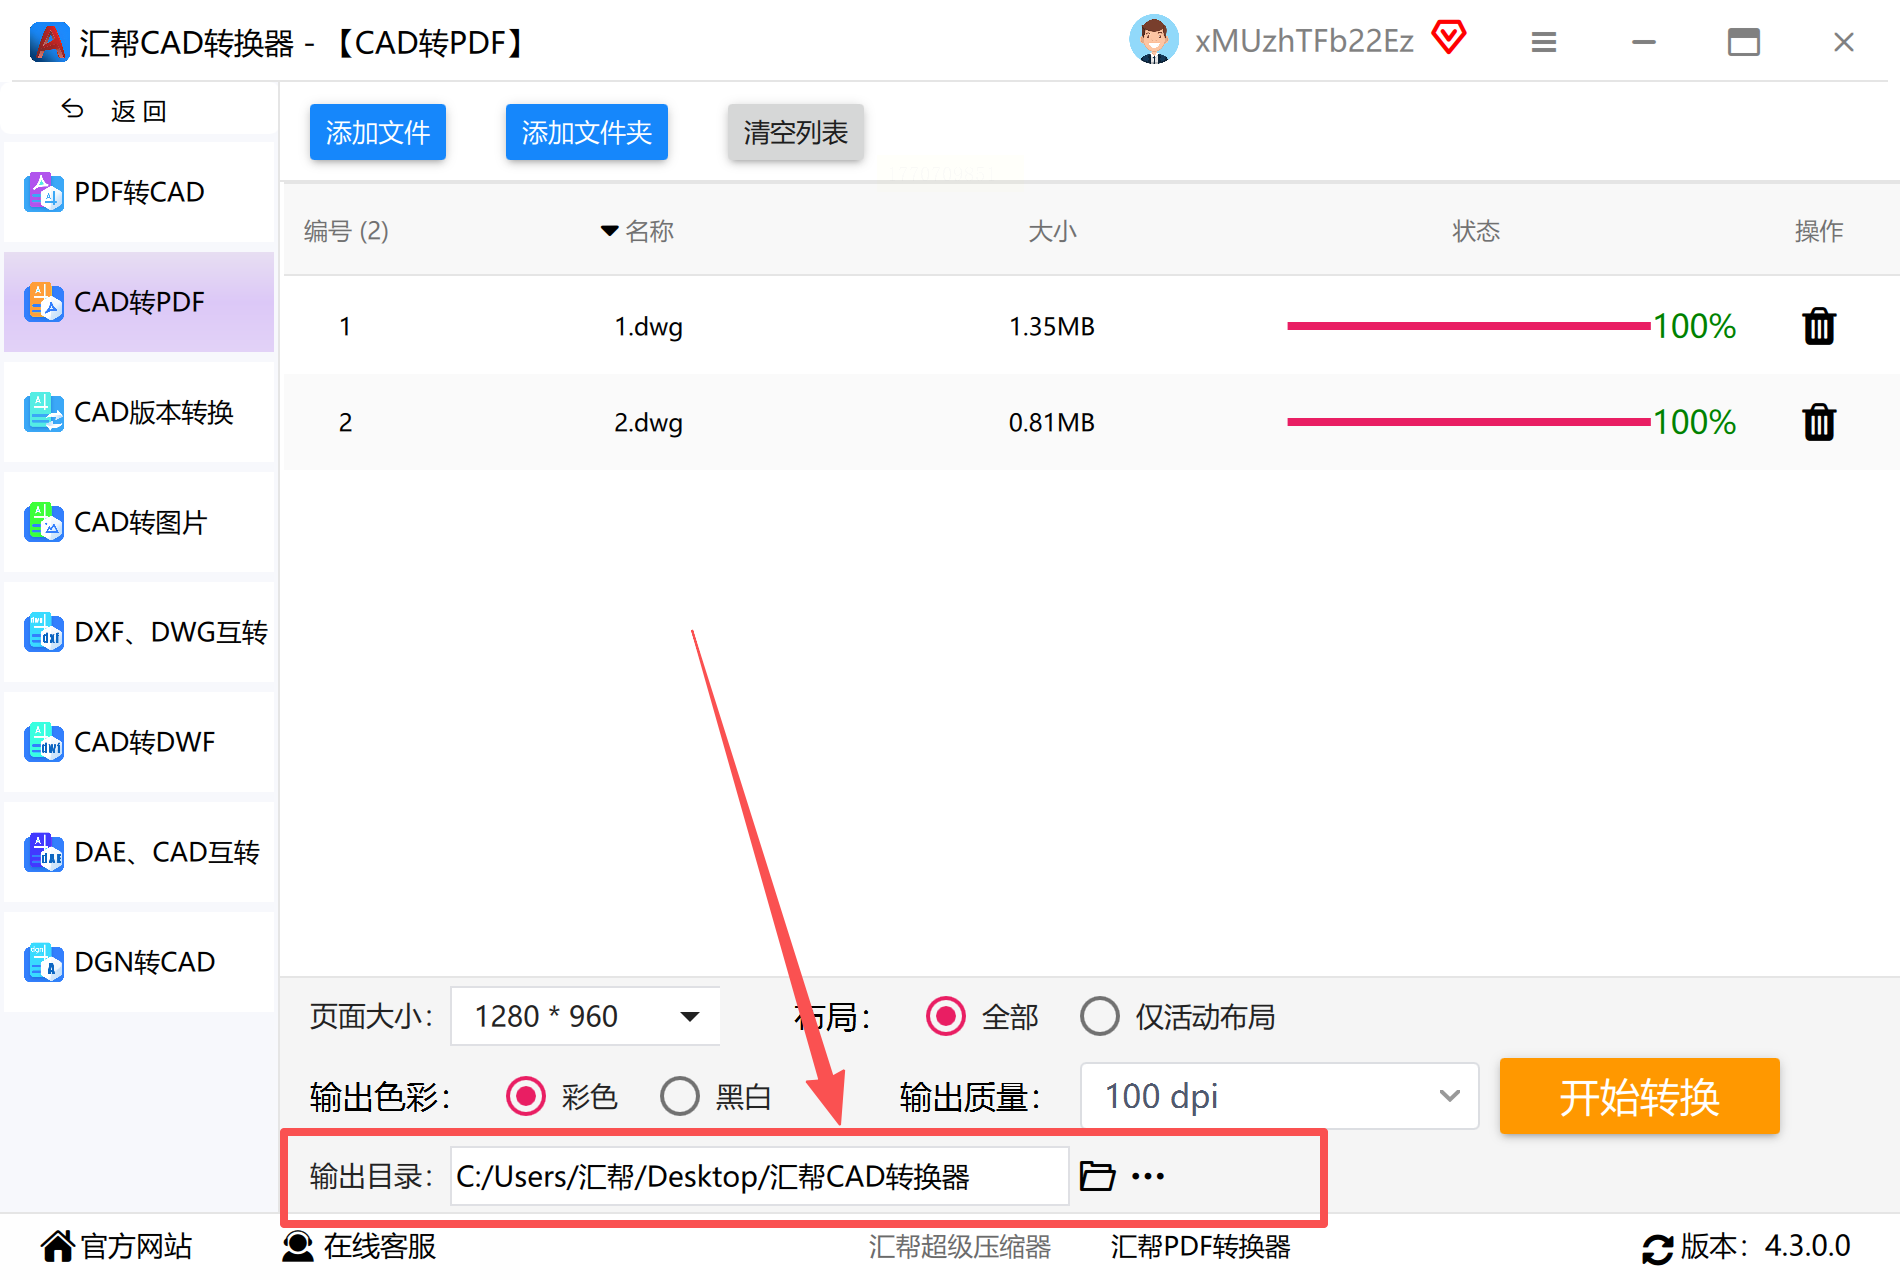The width and height of the screenshot is (1900, 1280).
Task: Click the 输出目录 path field
Action: pos(760,1176)
